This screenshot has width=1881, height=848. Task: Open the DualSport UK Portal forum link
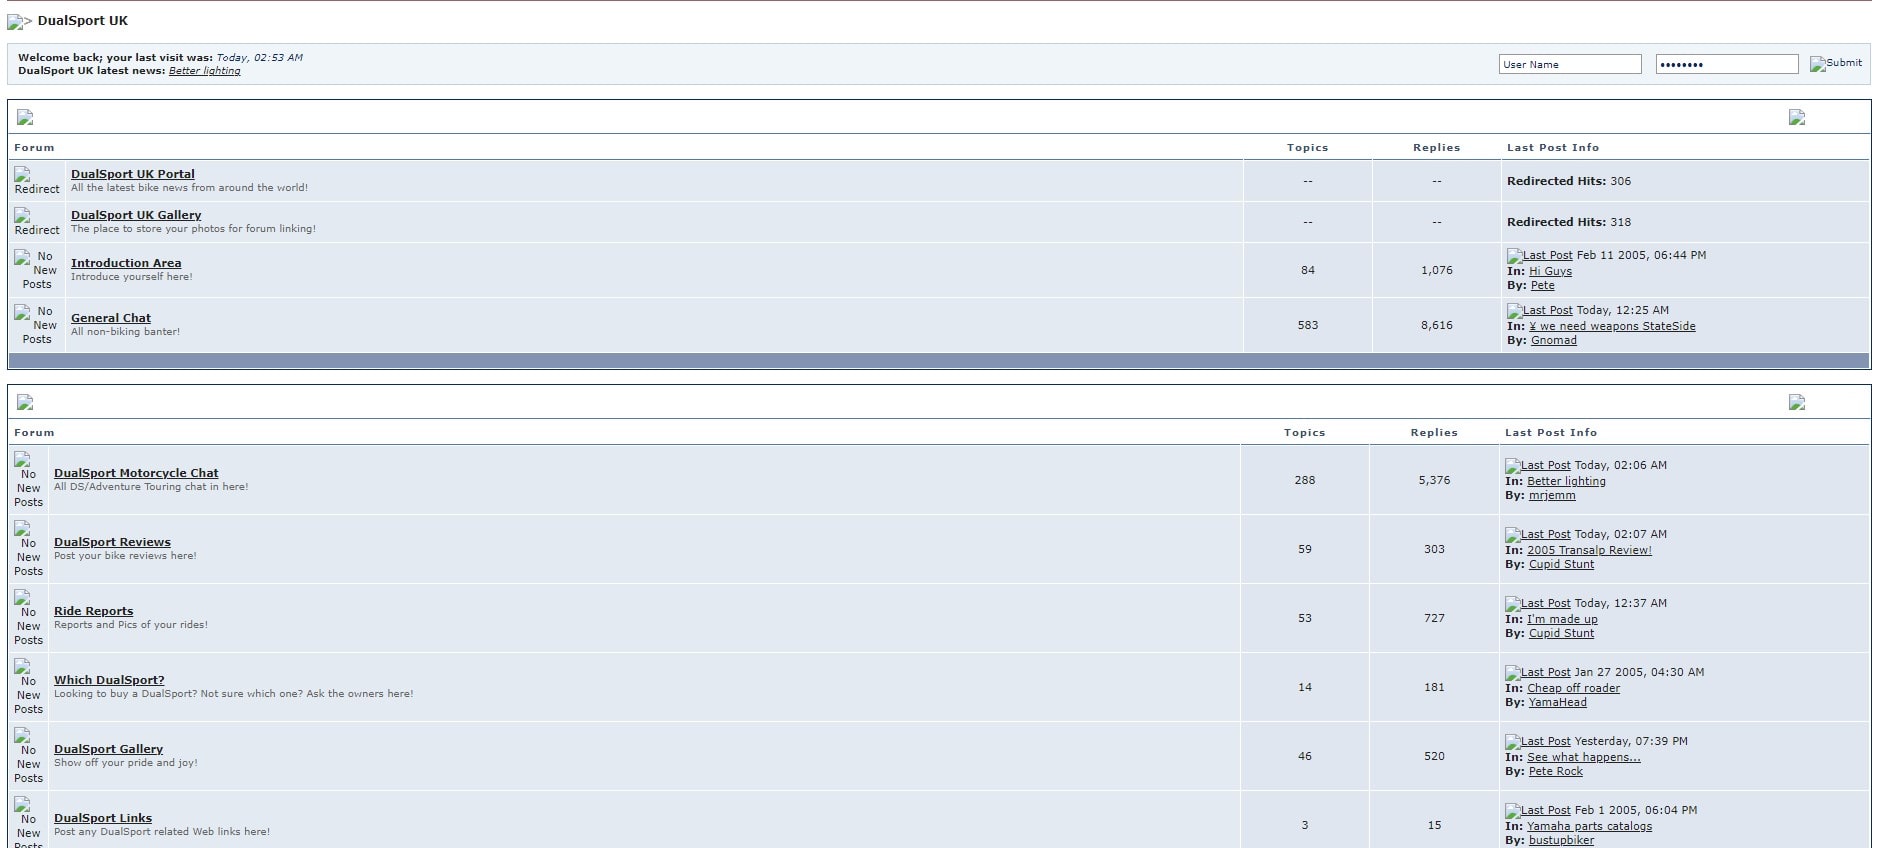tap(132, 174)
